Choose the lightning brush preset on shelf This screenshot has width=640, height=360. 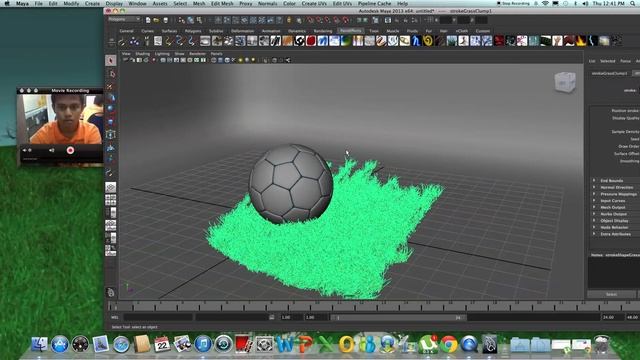coord(593,41)
